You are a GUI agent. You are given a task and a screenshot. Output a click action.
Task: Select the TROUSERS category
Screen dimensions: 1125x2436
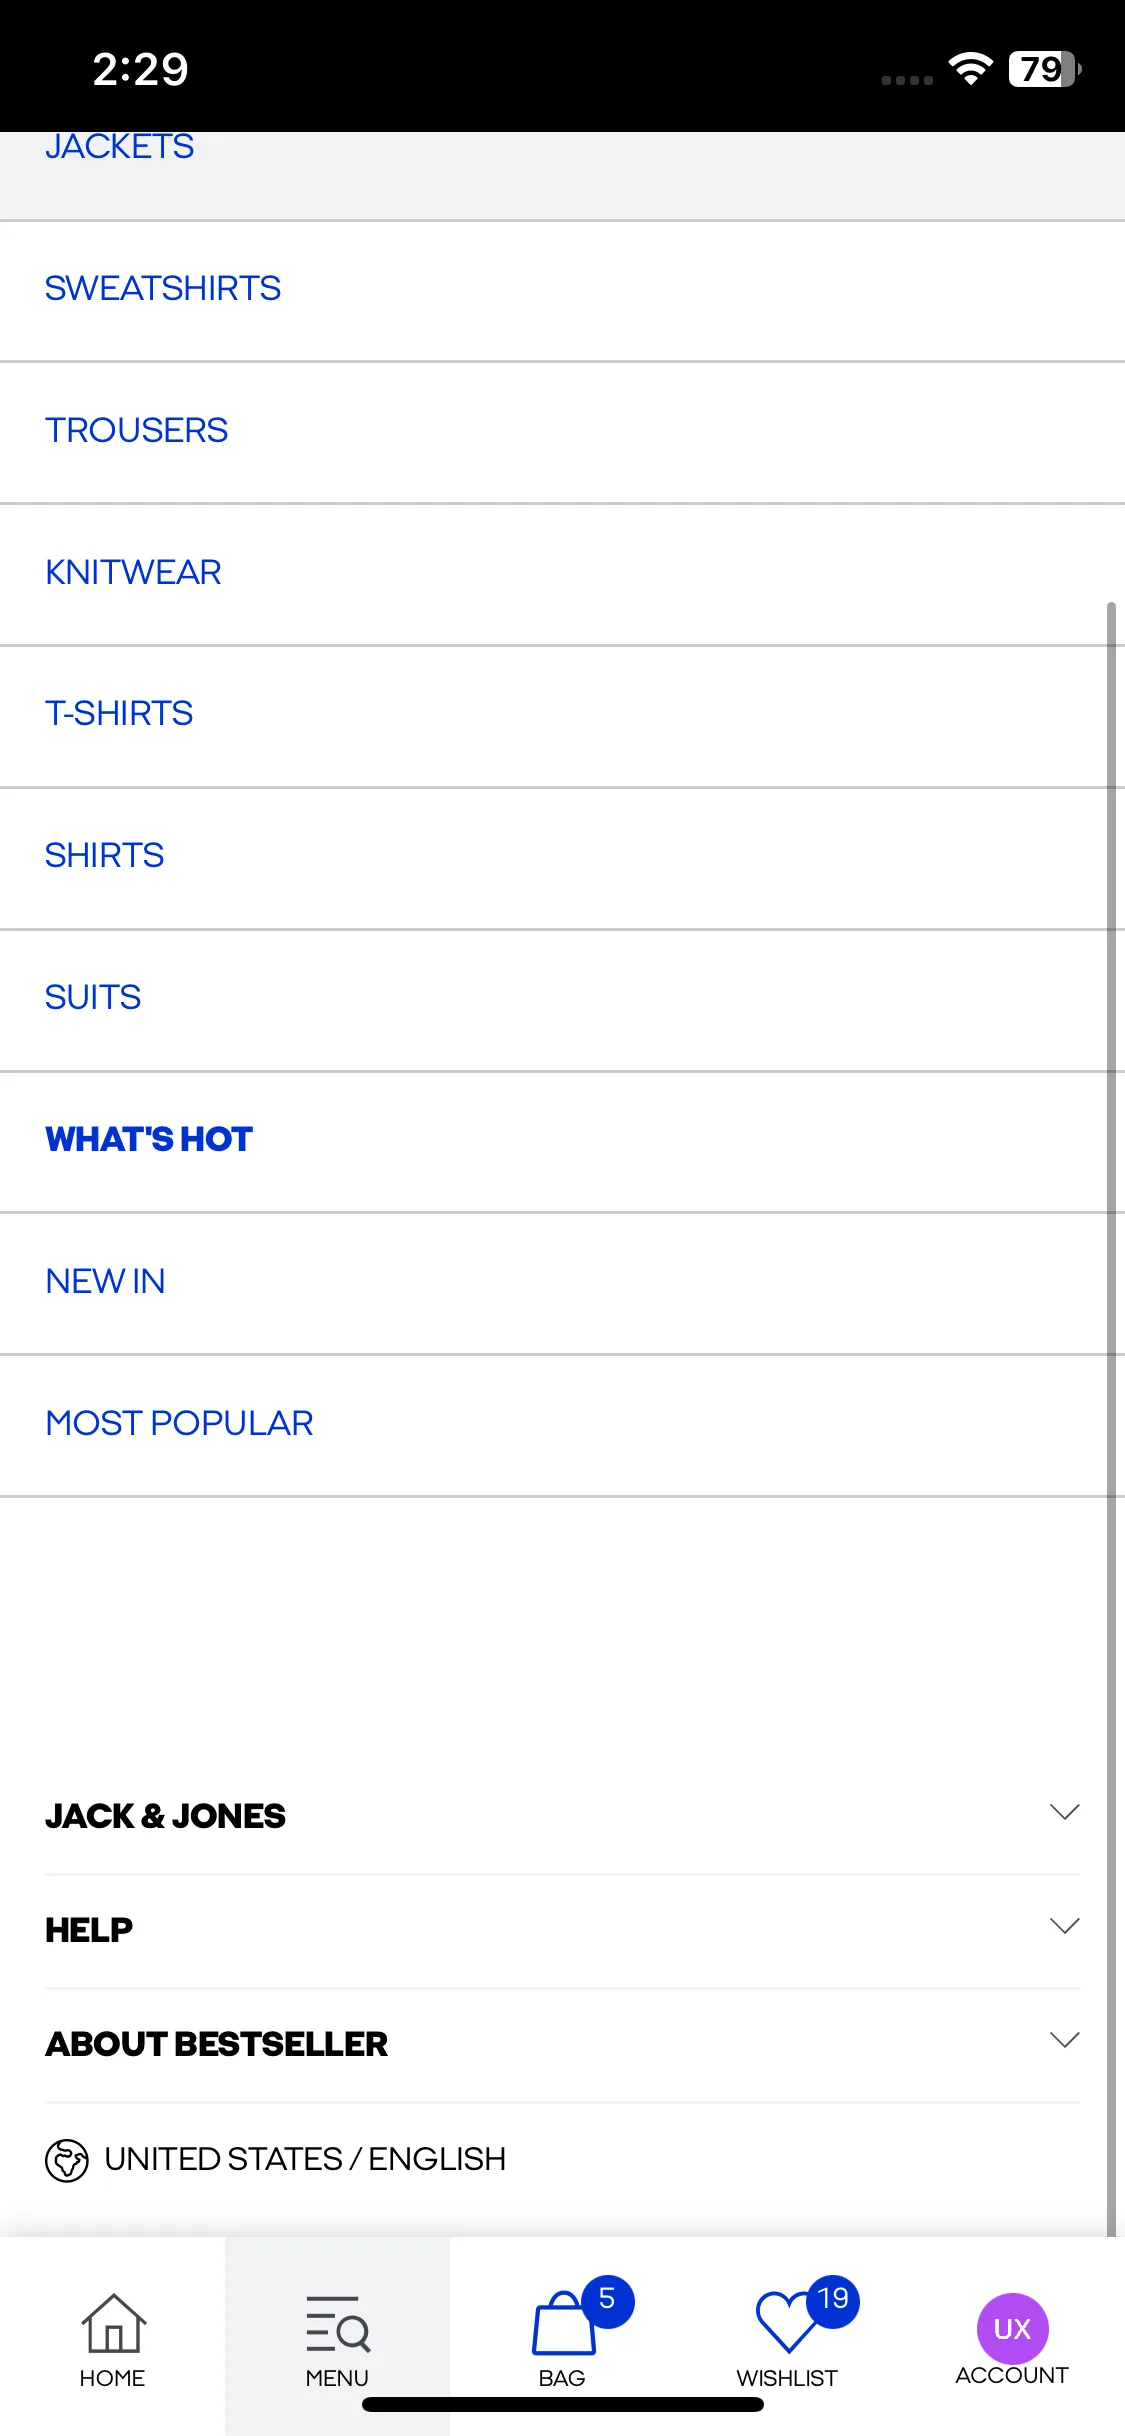[562, 432]
